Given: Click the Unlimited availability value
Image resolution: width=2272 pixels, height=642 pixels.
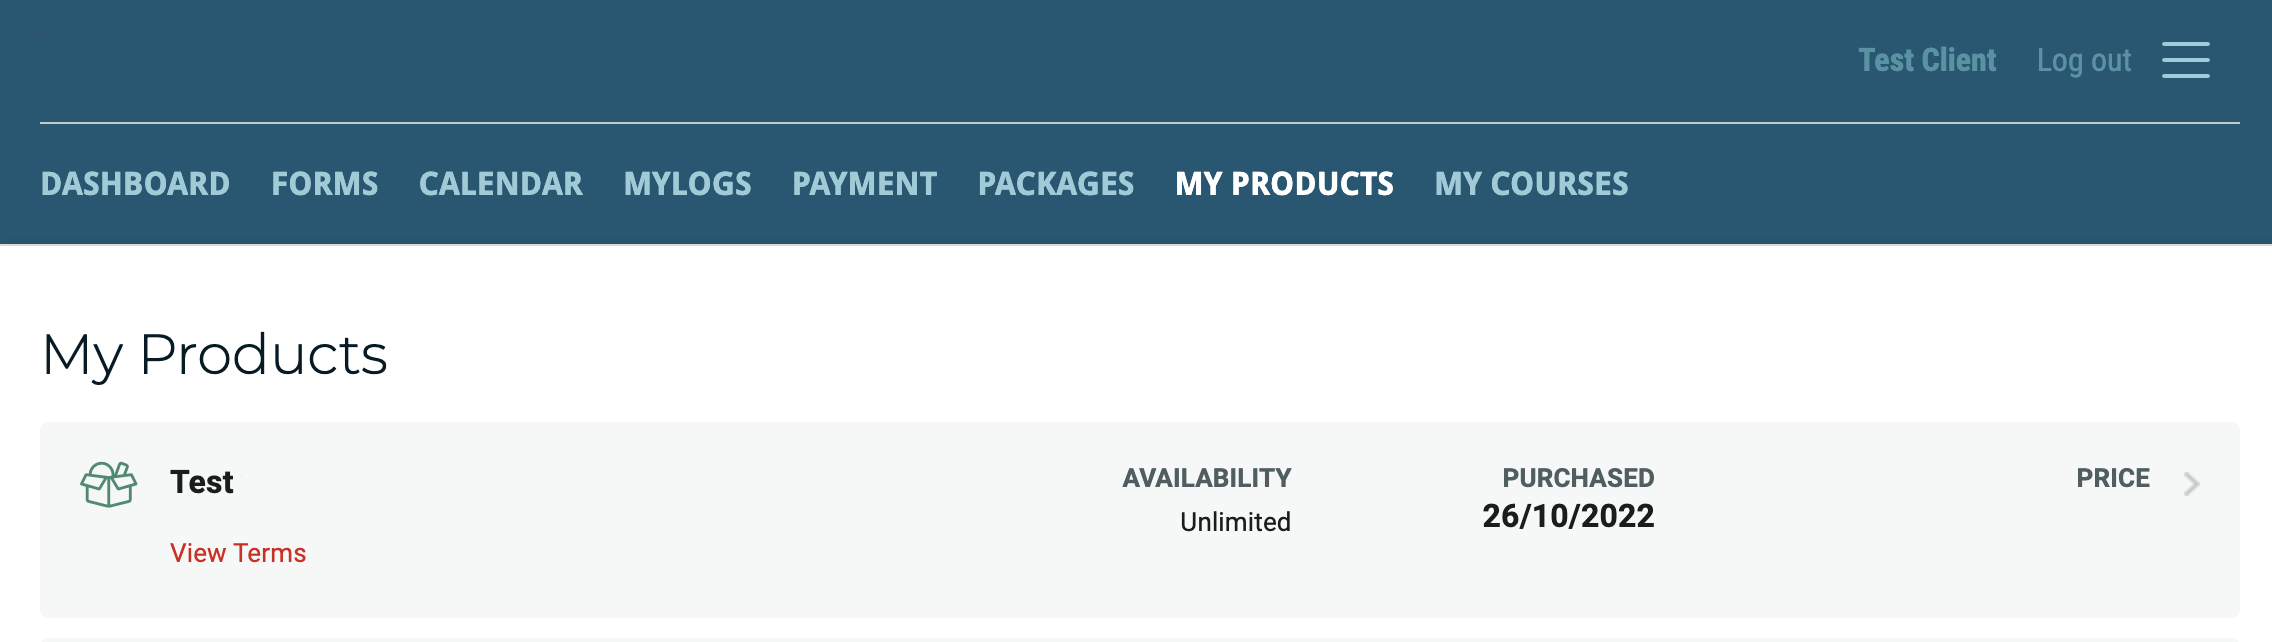Looking at the screenshot, I should 1235,522.
